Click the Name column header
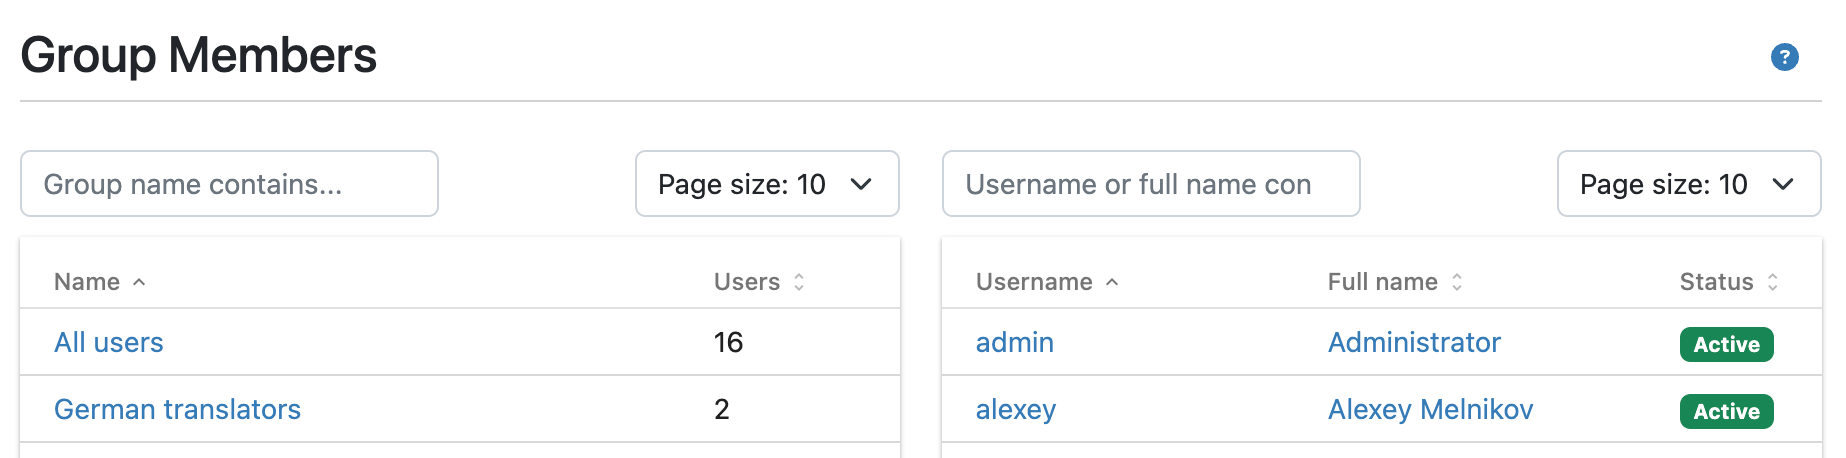The image size is (1846, 458). click(87, 282)
